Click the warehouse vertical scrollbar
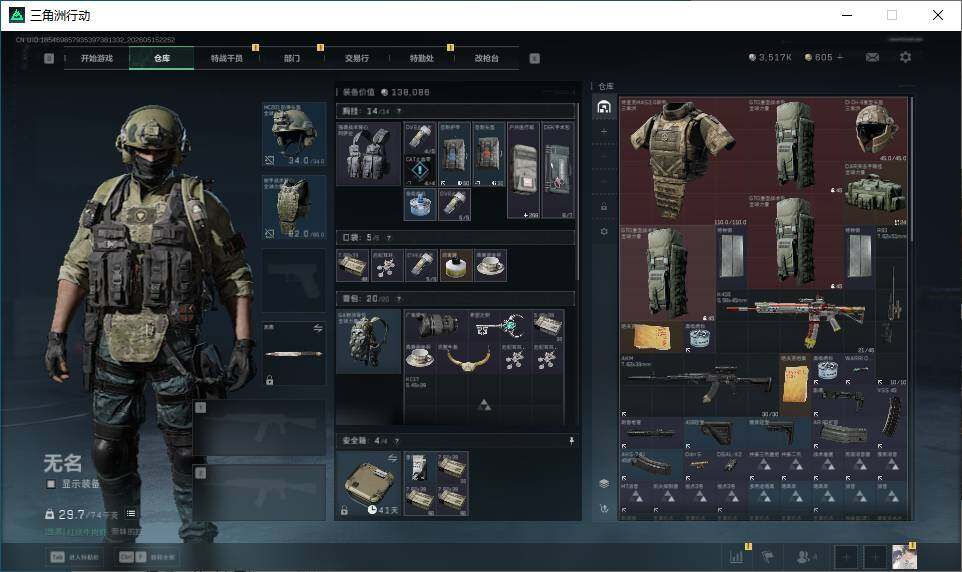The height and width of the screenshot is (572, 962). (x=912, y=169)
